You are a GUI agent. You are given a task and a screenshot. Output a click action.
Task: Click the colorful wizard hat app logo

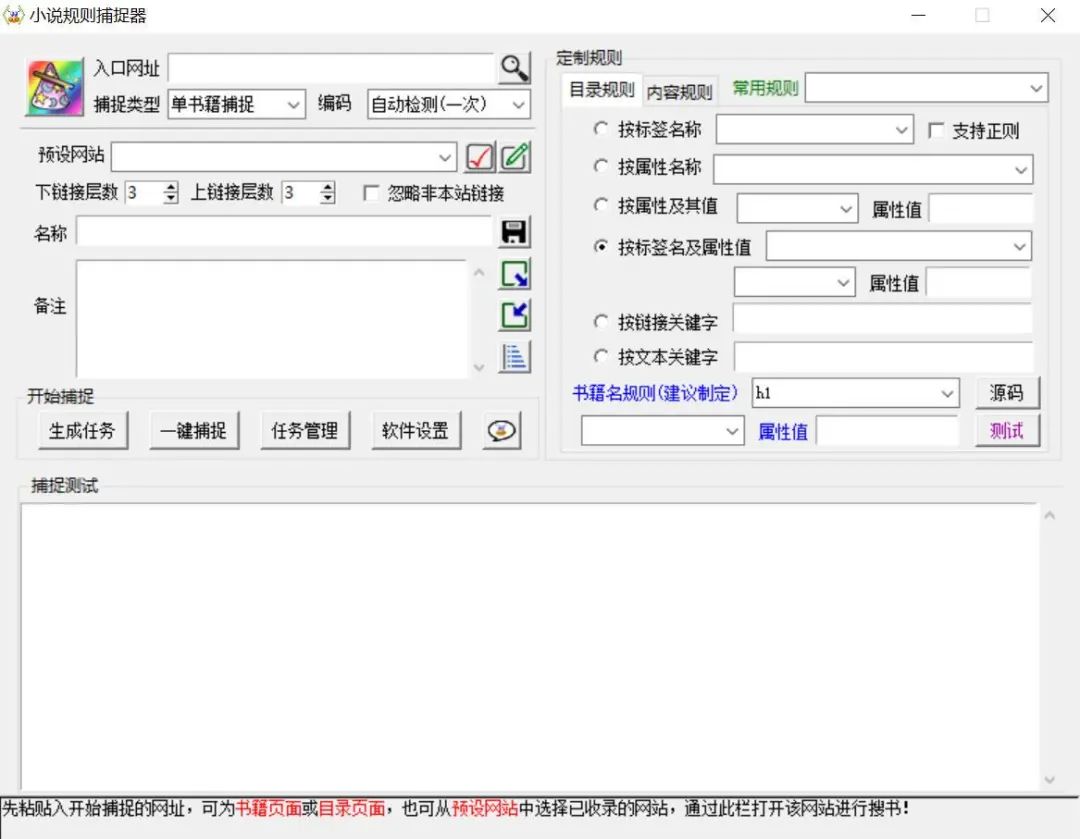pyautogui.click(x=54, y=87)
